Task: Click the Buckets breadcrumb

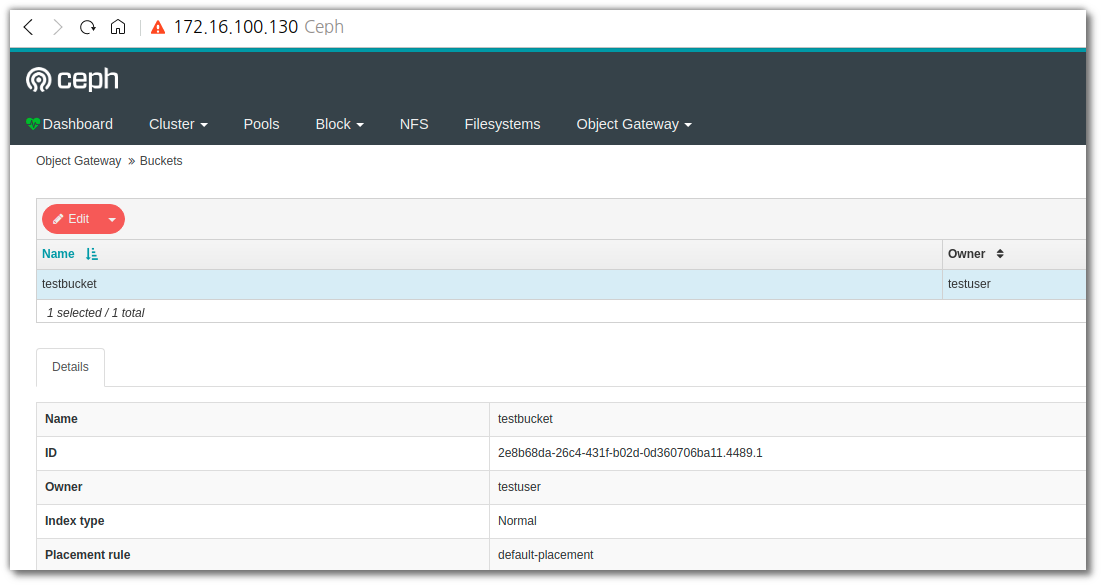Action: pos(161,161)
